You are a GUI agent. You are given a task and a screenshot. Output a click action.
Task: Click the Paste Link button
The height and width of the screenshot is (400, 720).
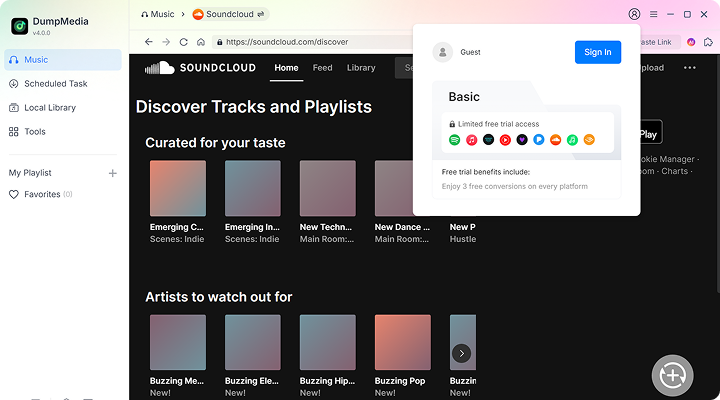coord(659,42)
